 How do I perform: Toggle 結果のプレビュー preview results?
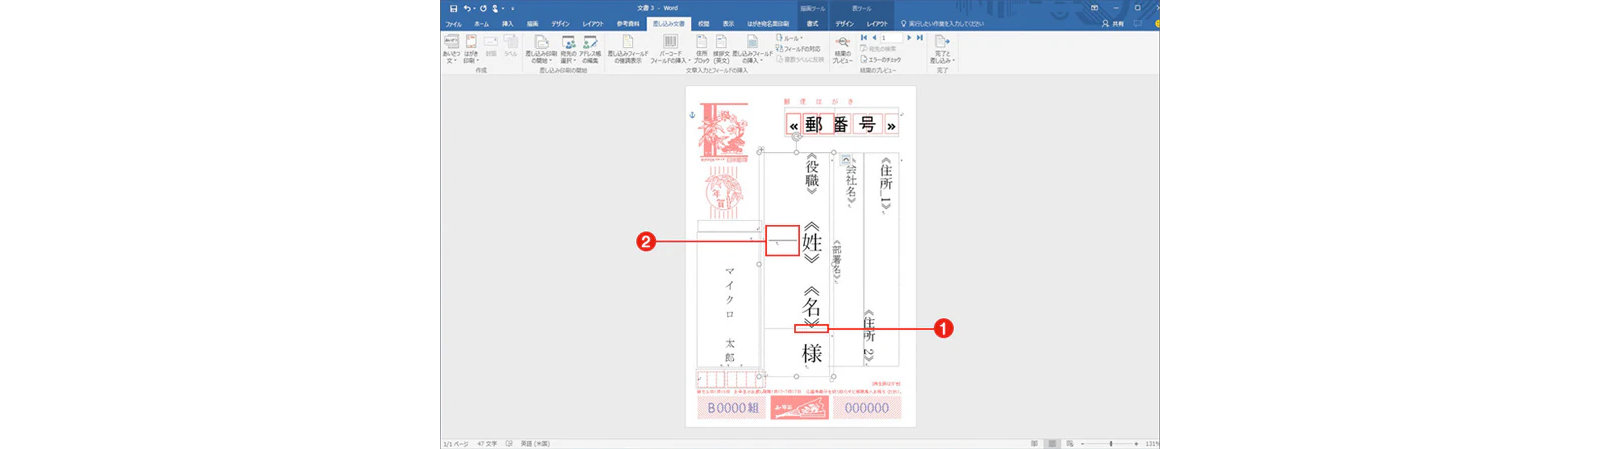pos(842,49)
